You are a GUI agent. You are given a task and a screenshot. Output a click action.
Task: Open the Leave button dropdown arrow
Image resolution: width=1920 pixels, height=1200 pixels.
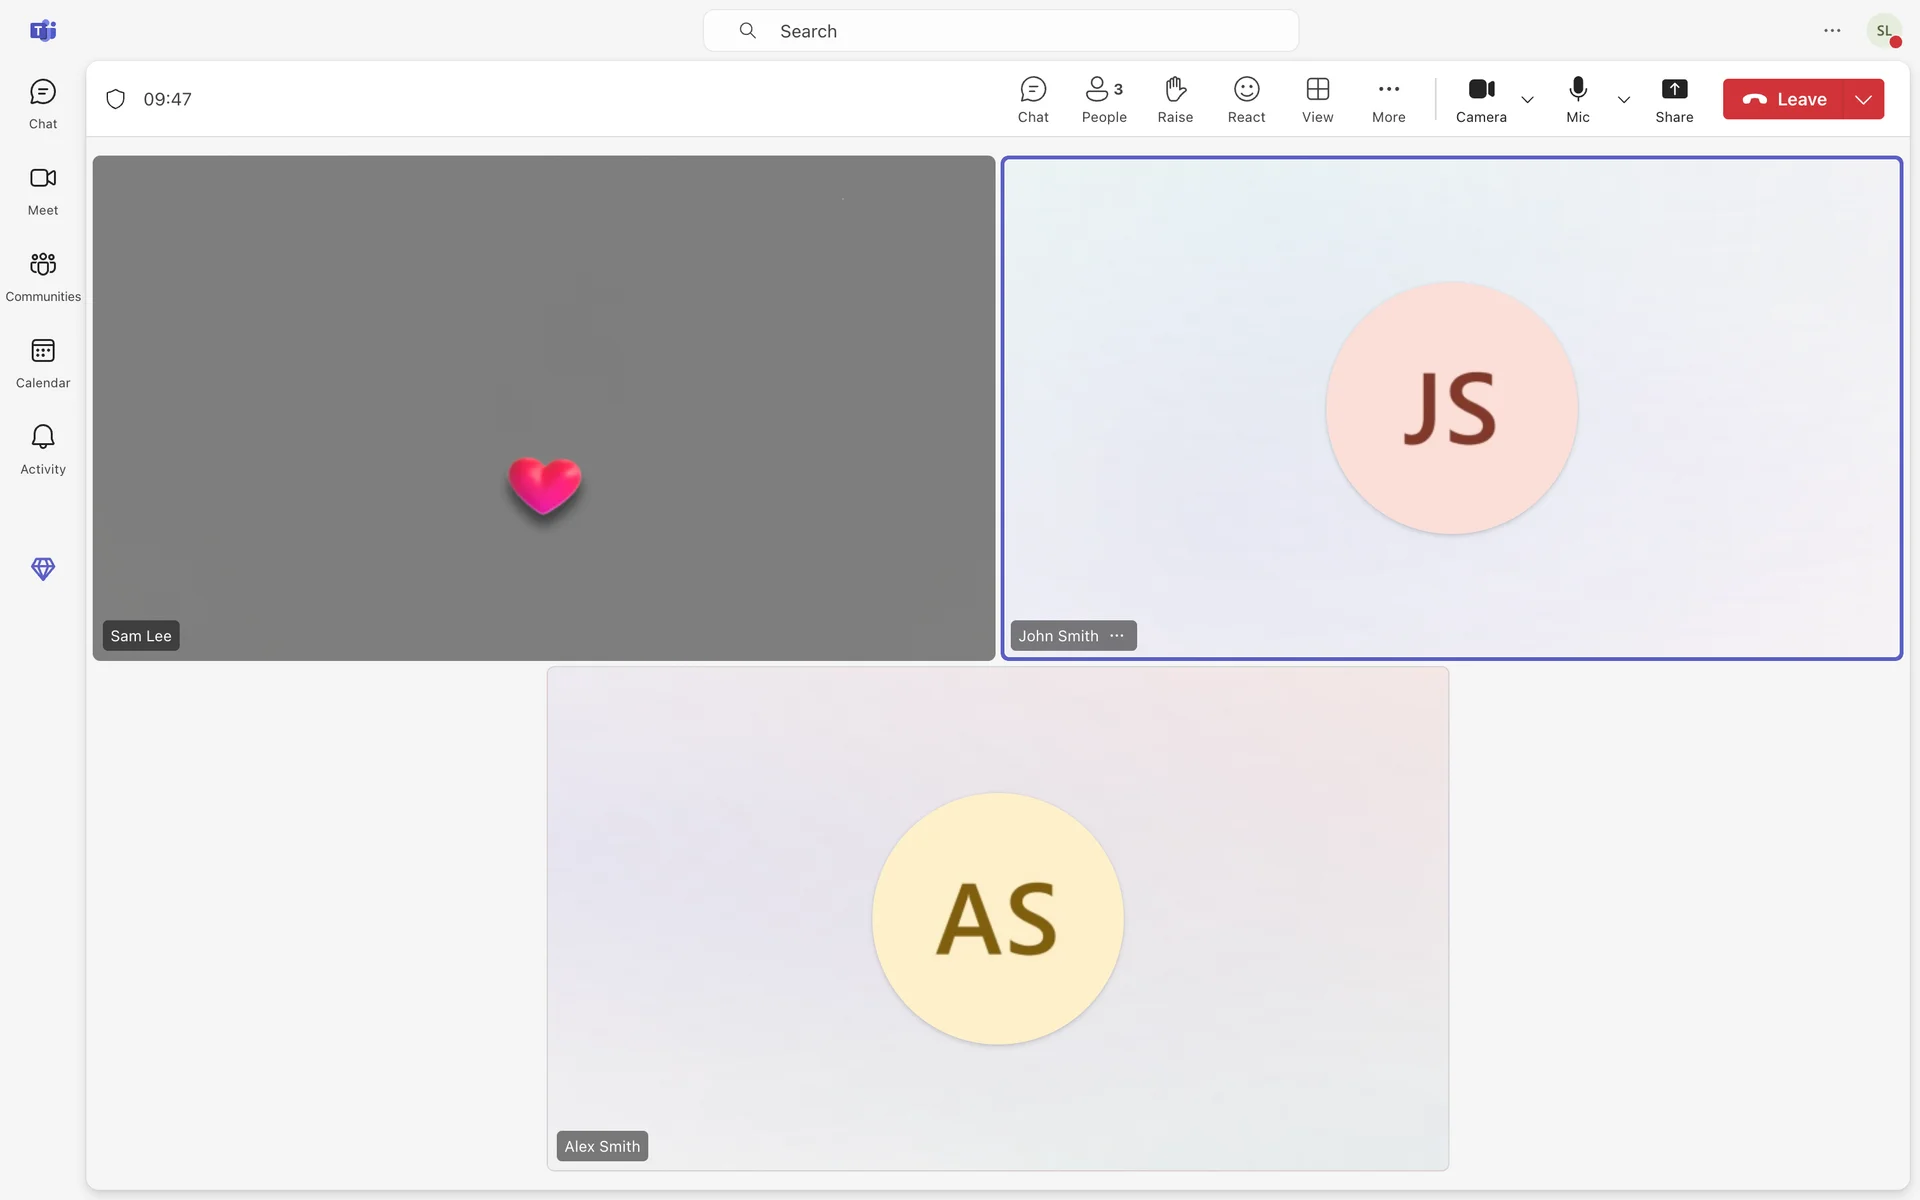point(1863,99)
